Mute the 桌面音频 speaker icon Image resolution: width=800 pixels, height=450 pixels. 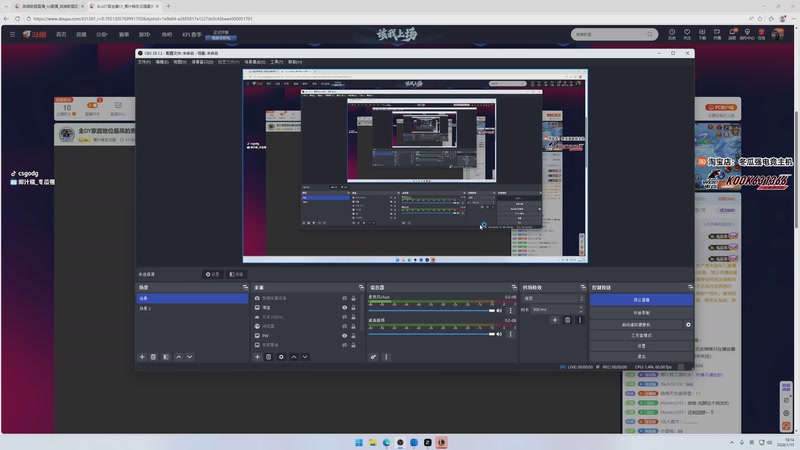499,334
